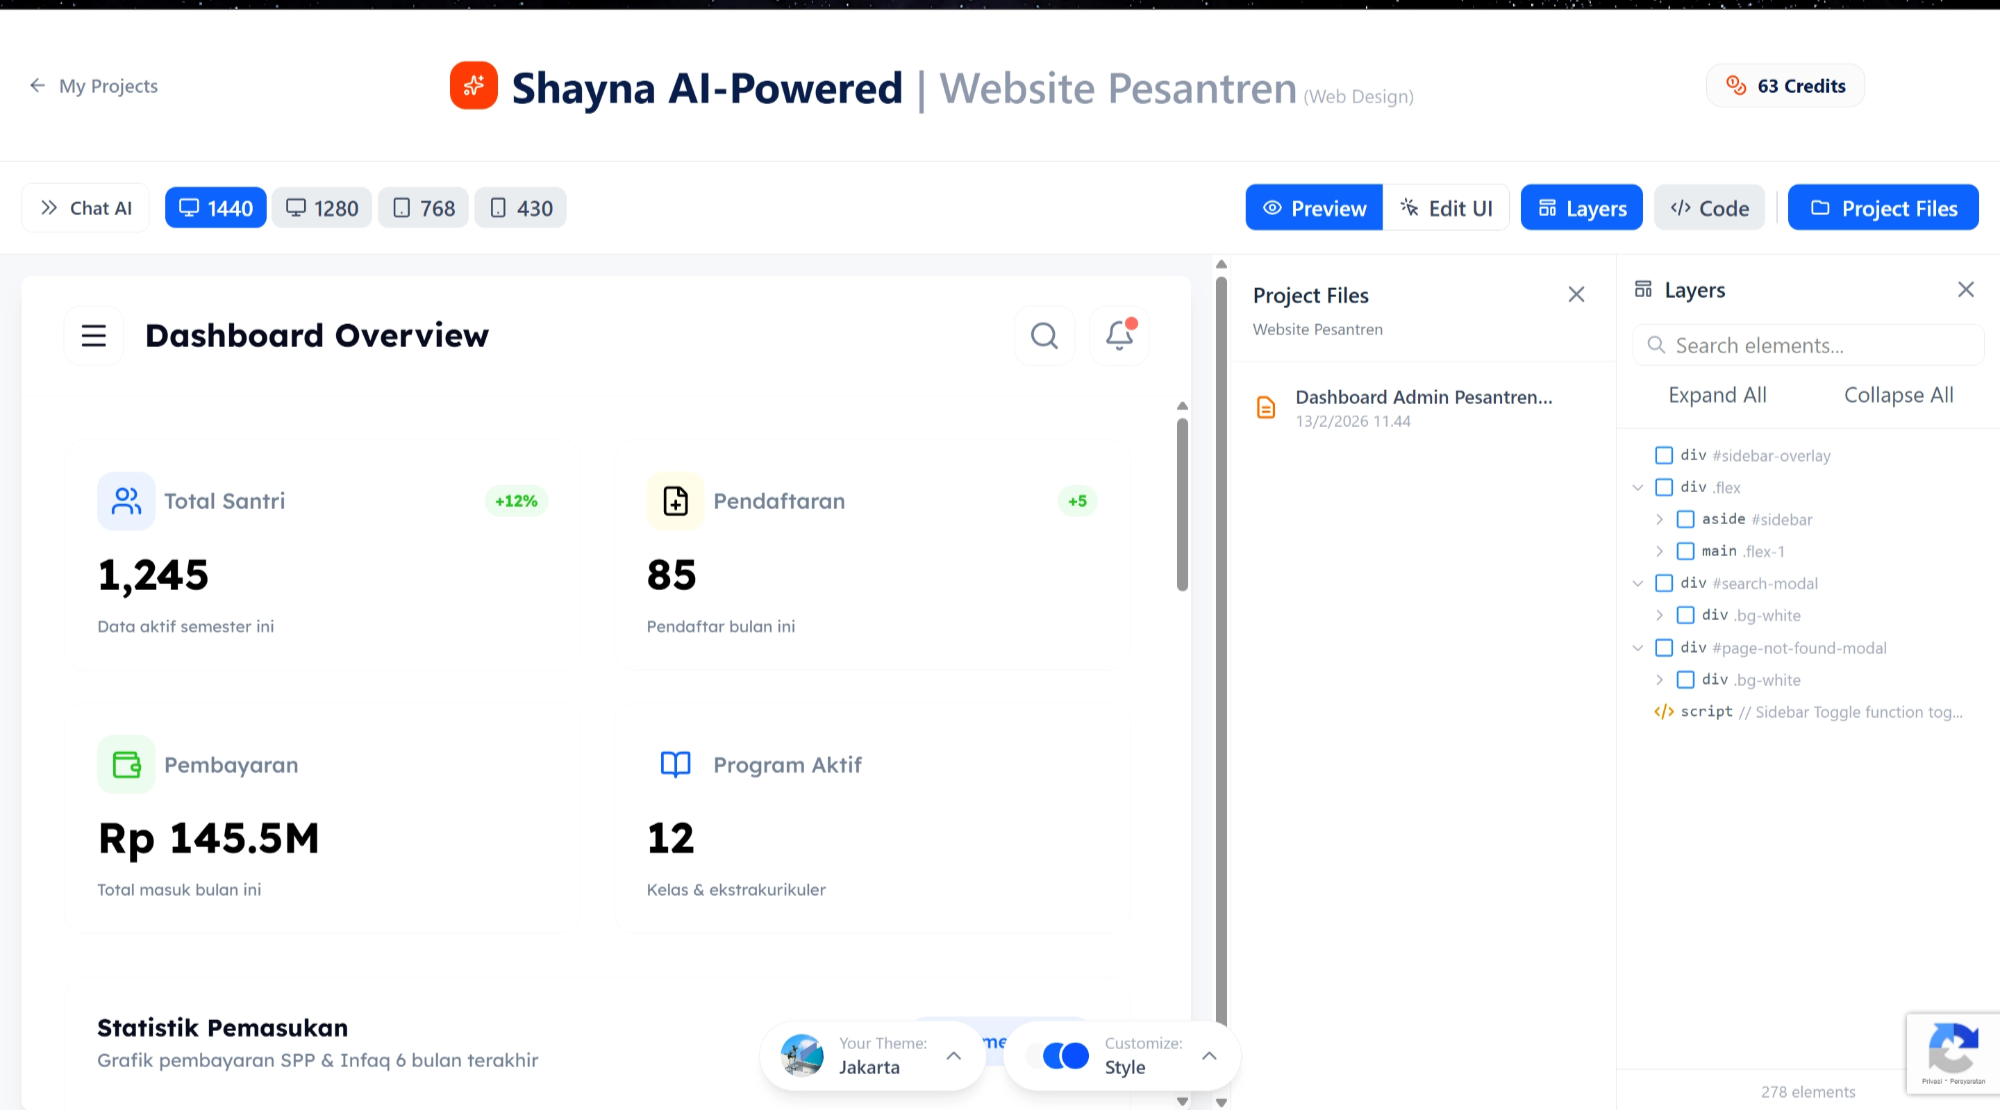The width and height of the screenshot is (2000, 1110).
Task: Click Expand All in the Layers panel
Action: coord(1717,394)
